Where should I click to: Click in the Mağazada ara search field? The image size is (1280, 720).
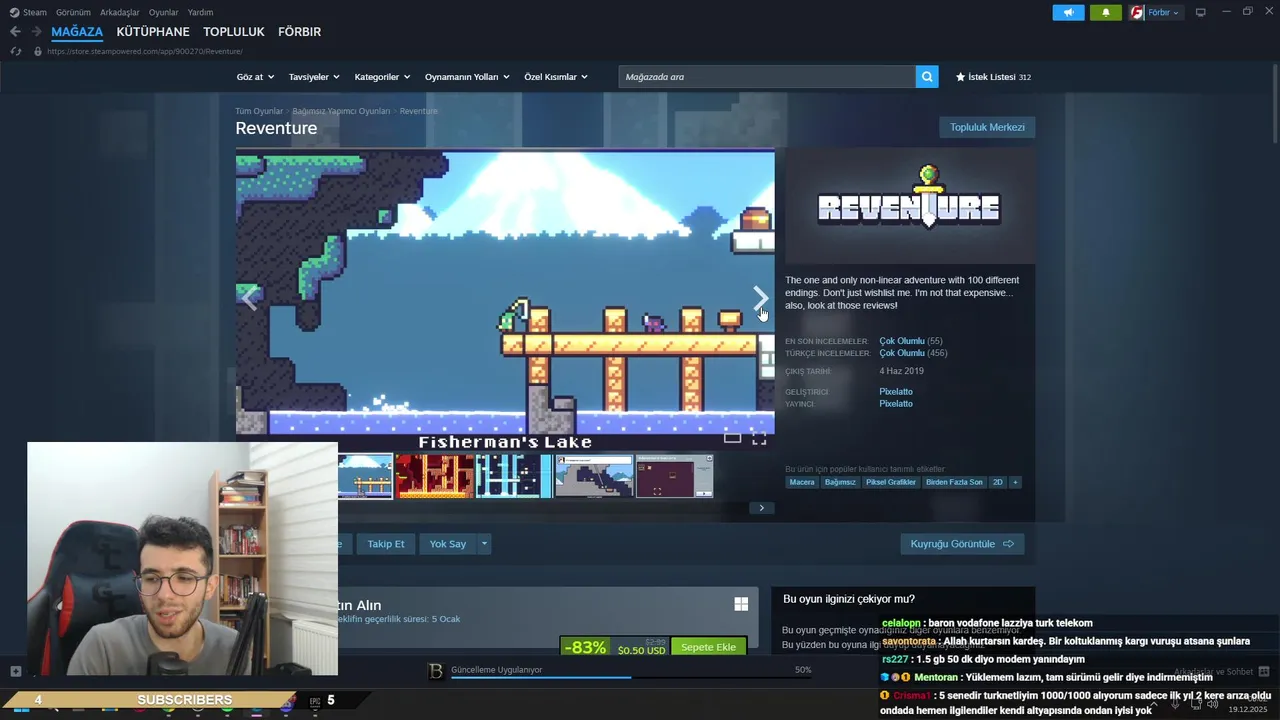[767, 77]
